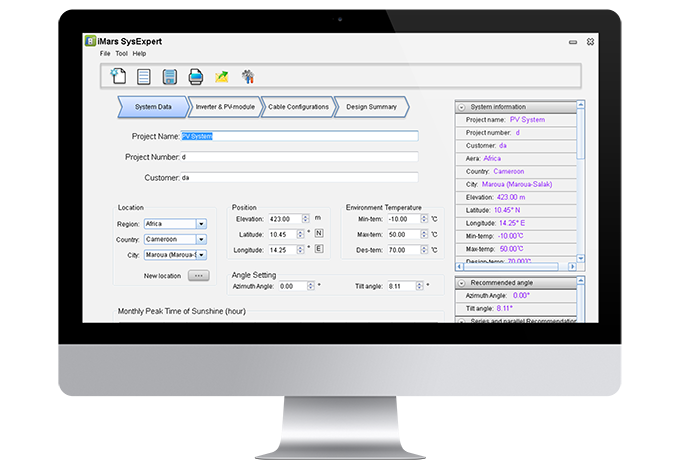Click the Max-tem value field 50.00

404,235
